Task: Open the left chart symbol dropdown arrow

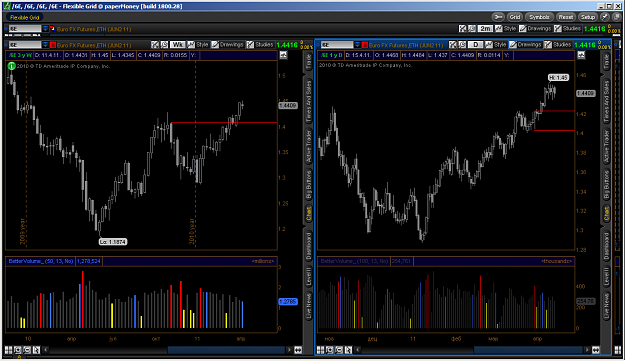Action: (x=45, y=45)
